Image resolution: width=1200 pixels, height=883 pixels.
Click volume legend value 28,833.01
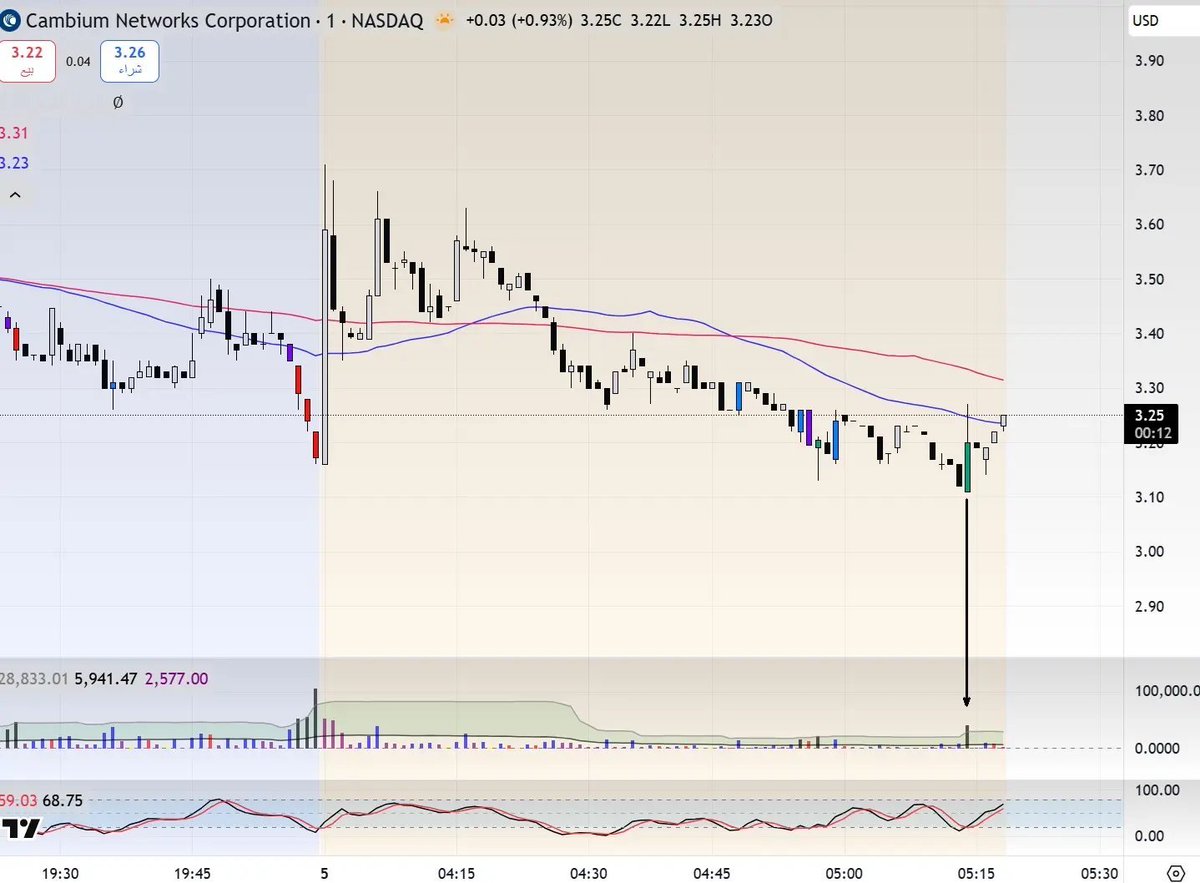pyautogui.click(x=34, y=679)
